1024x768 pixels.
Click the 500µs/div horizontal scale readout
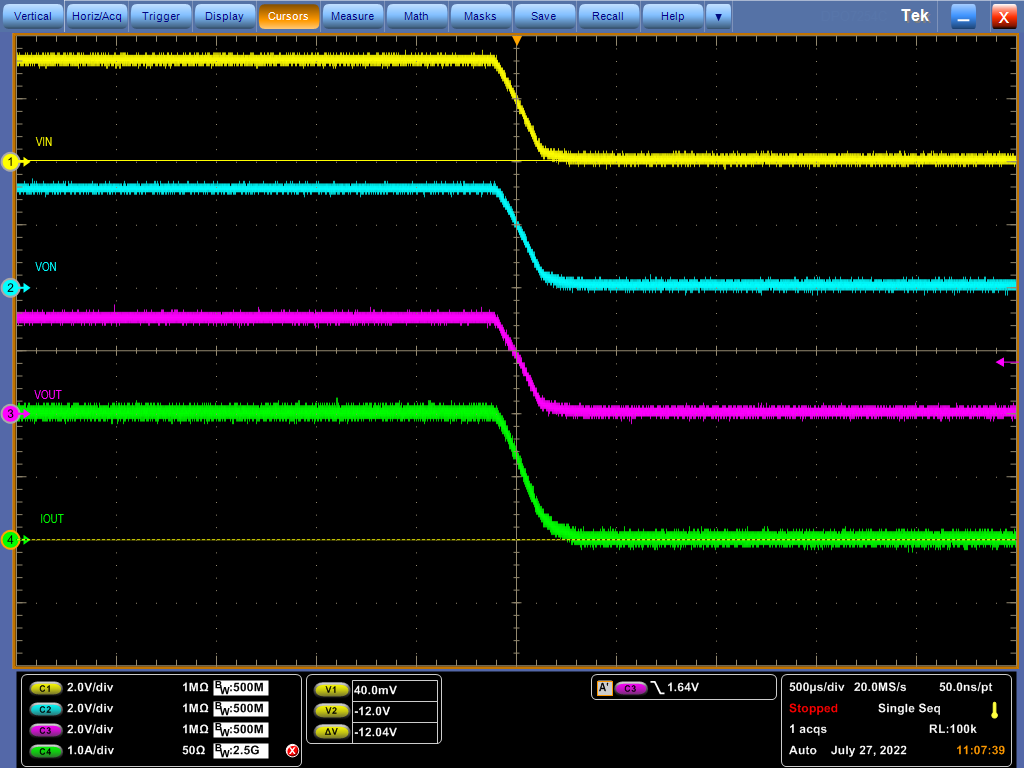818,688
